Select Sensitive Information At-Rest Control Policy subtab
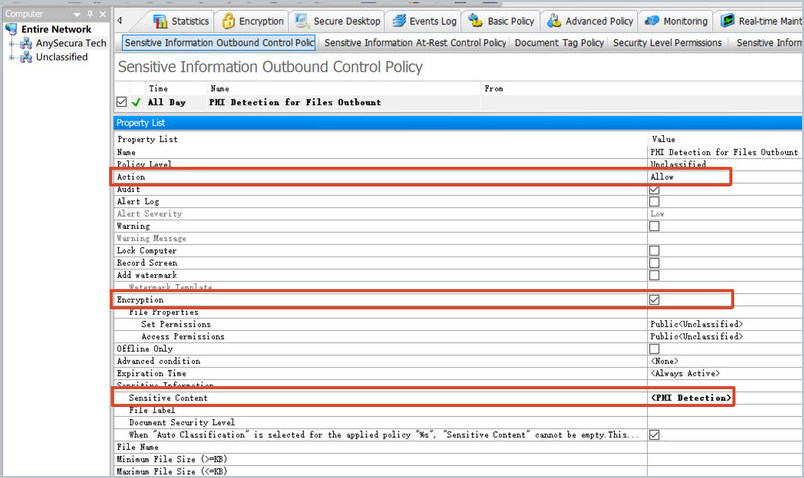This screenshot has width=804, height=478. [415, 43]
